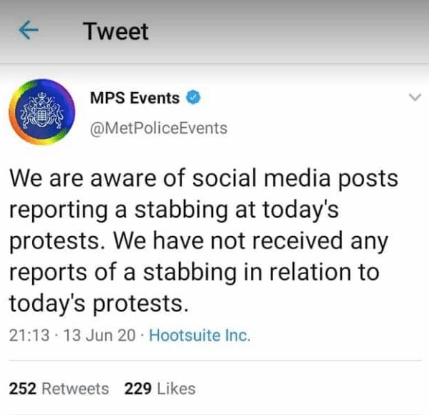This screenshot has width=429, height=415.
Task: Select the Tweet header title
Action: [x=116, y=31]
